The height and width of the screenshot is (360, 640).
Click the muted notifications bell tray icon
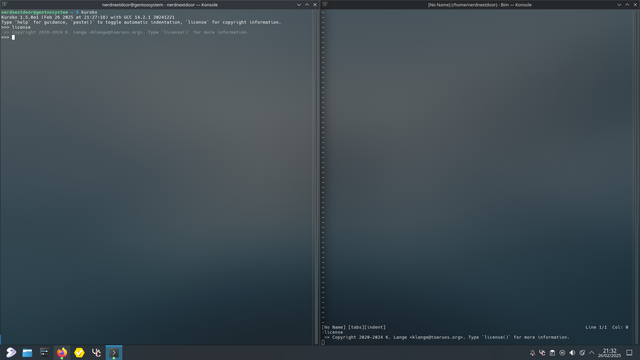tap(532, 353)
